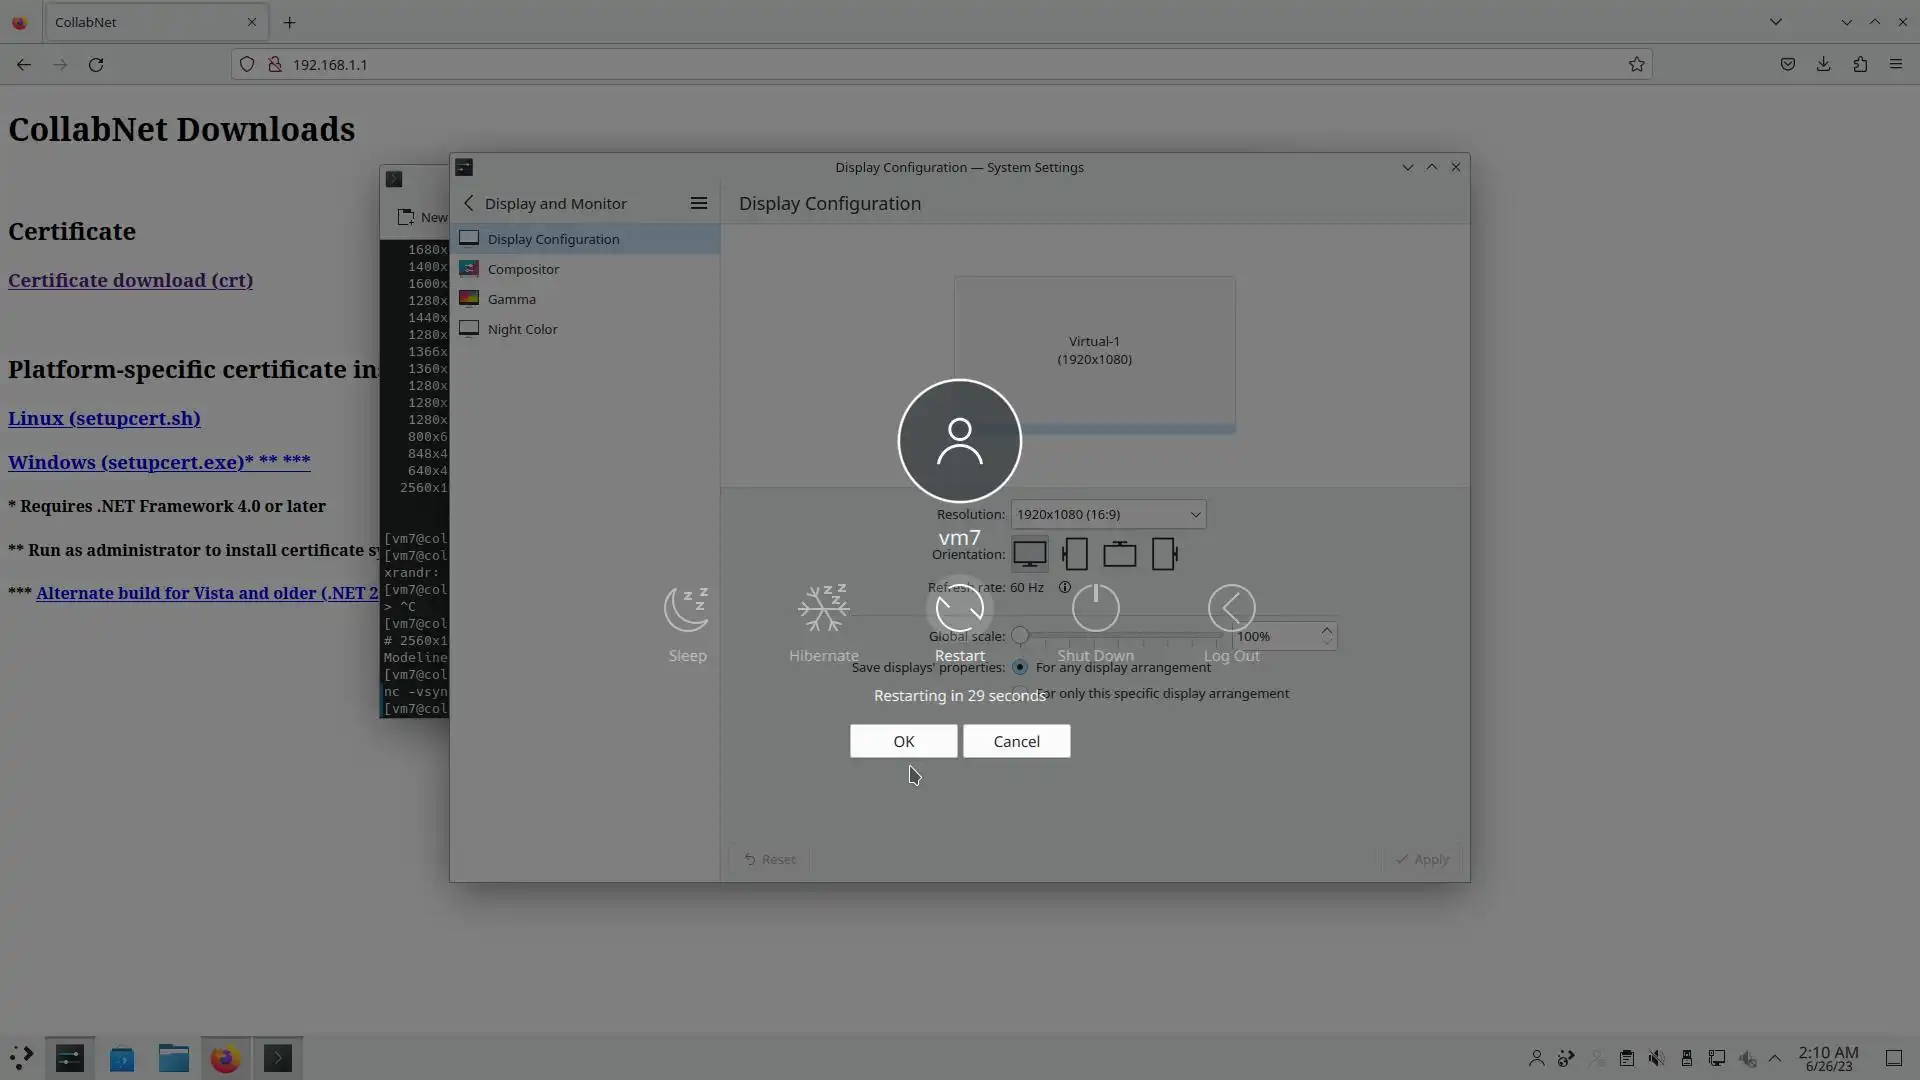Confirm restart with OK button
The height and width of the screenshot is (1080, 1920).
point(903,741)
